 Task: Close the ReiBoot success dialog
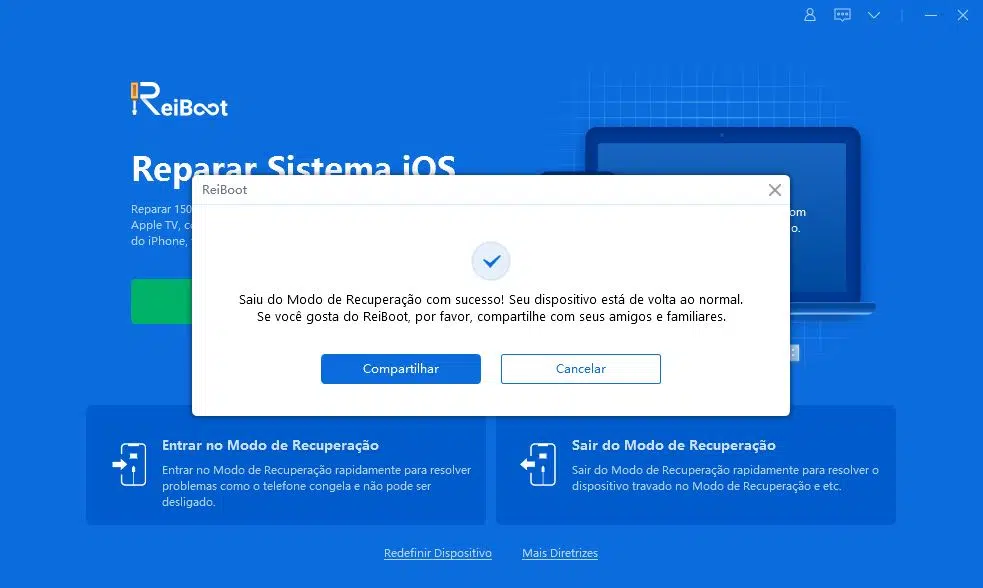click(774, 189)
